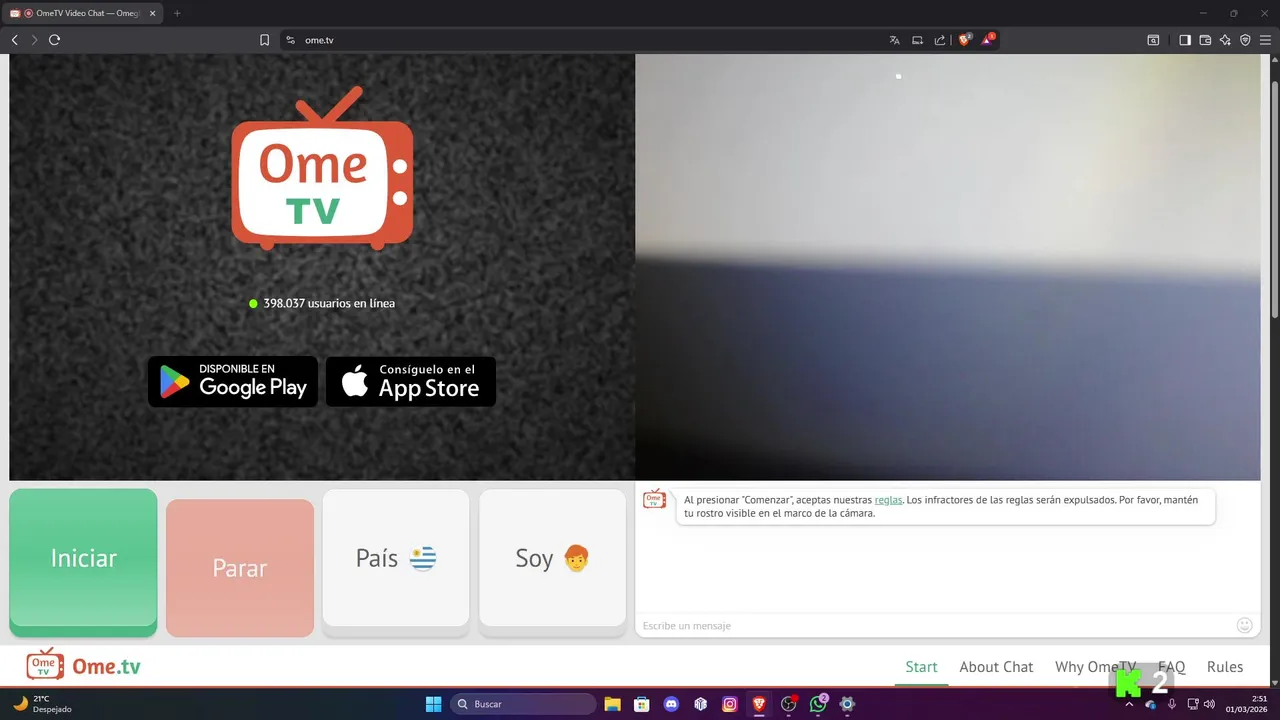Click the local webcam preview
Image resolution: width=1280 pixels, height=720 pixels.
point(948,267)
